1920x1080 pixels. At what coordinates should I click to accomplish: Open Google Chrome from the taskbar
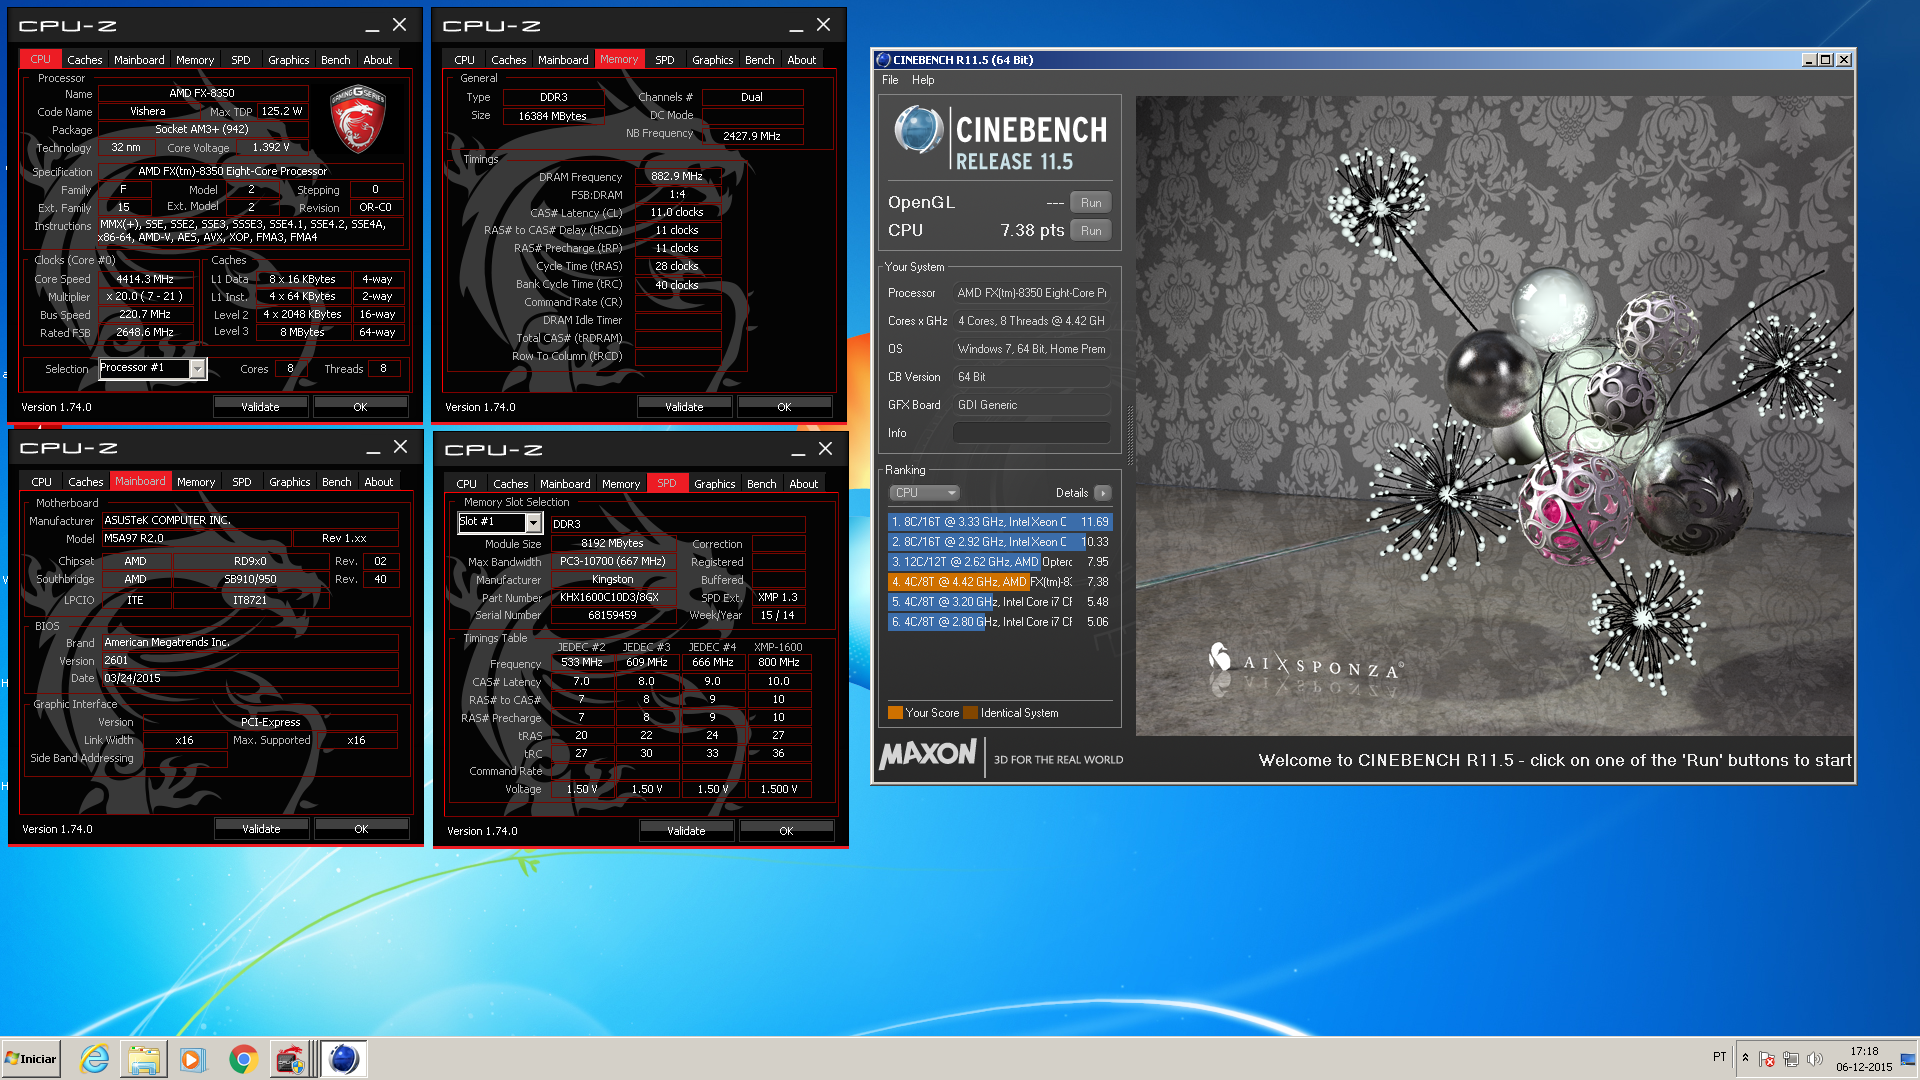(x=242, y=1059)
